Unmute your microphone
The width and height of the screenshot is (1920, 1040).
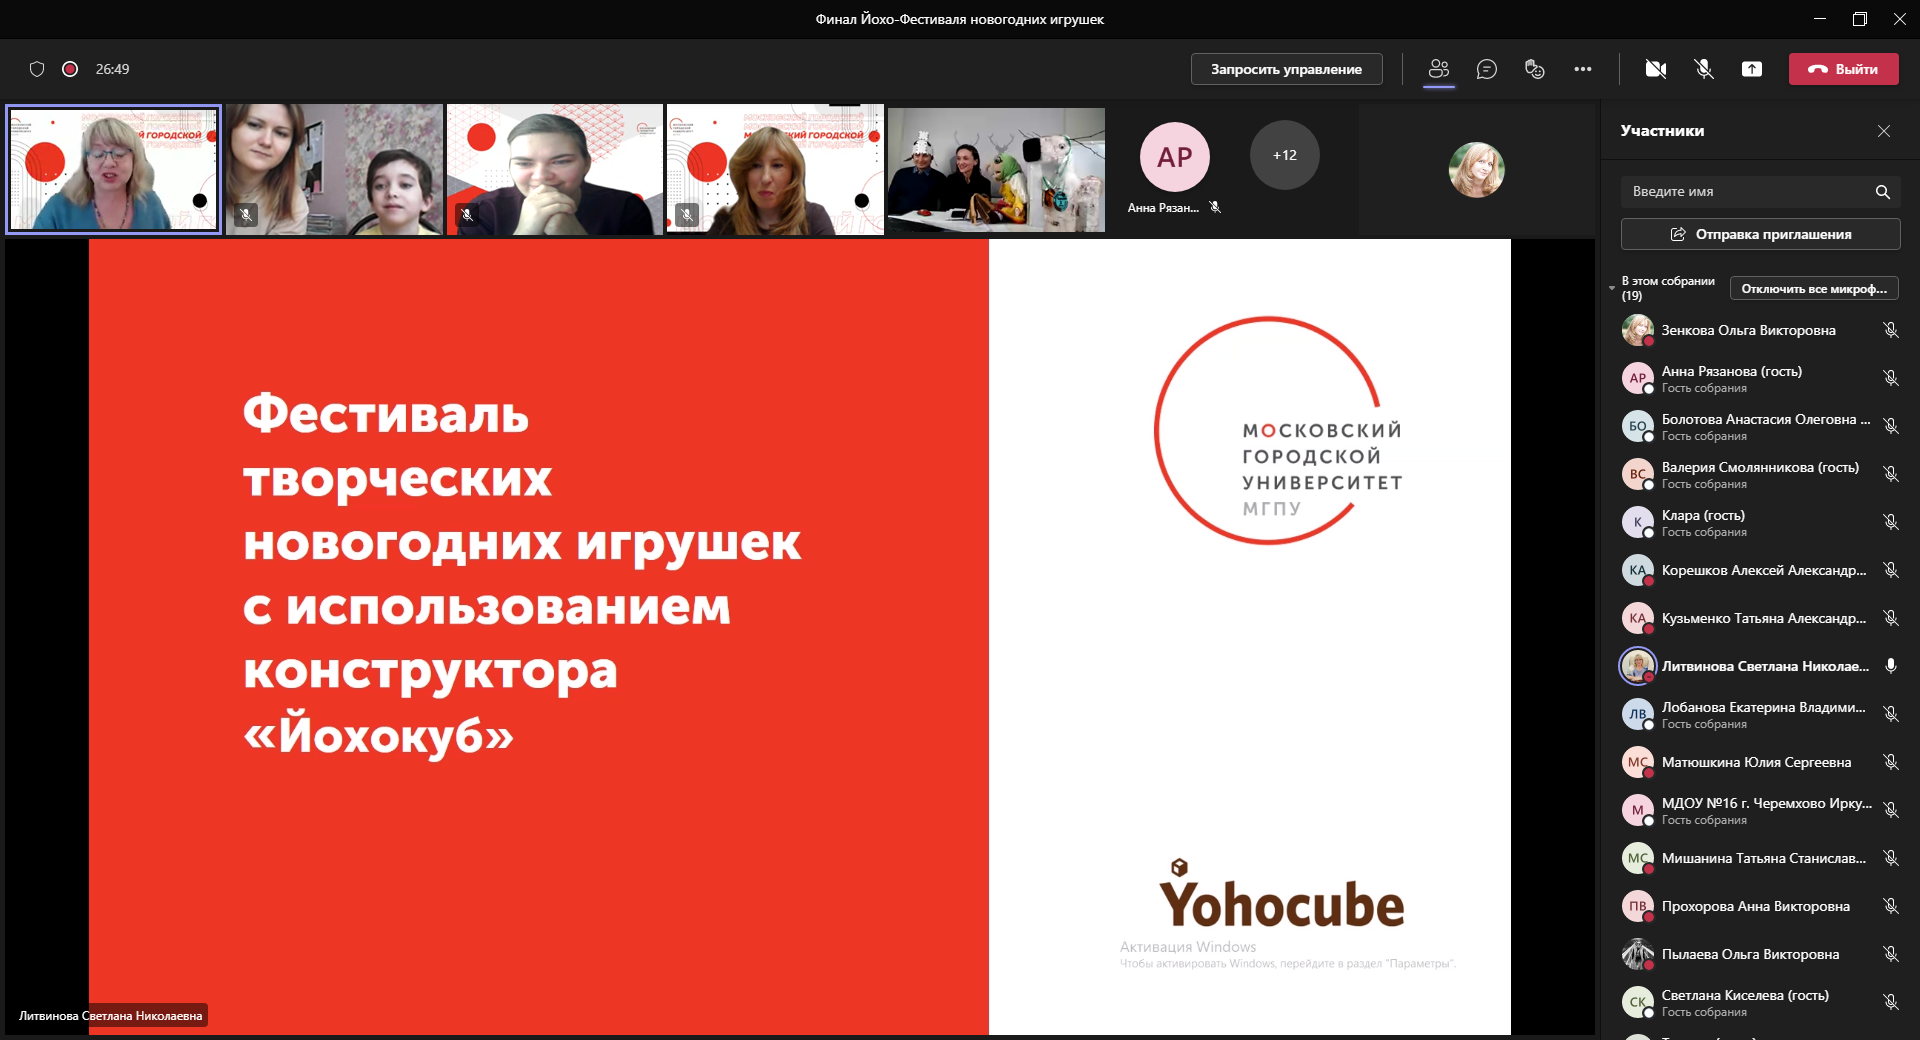1704,69
